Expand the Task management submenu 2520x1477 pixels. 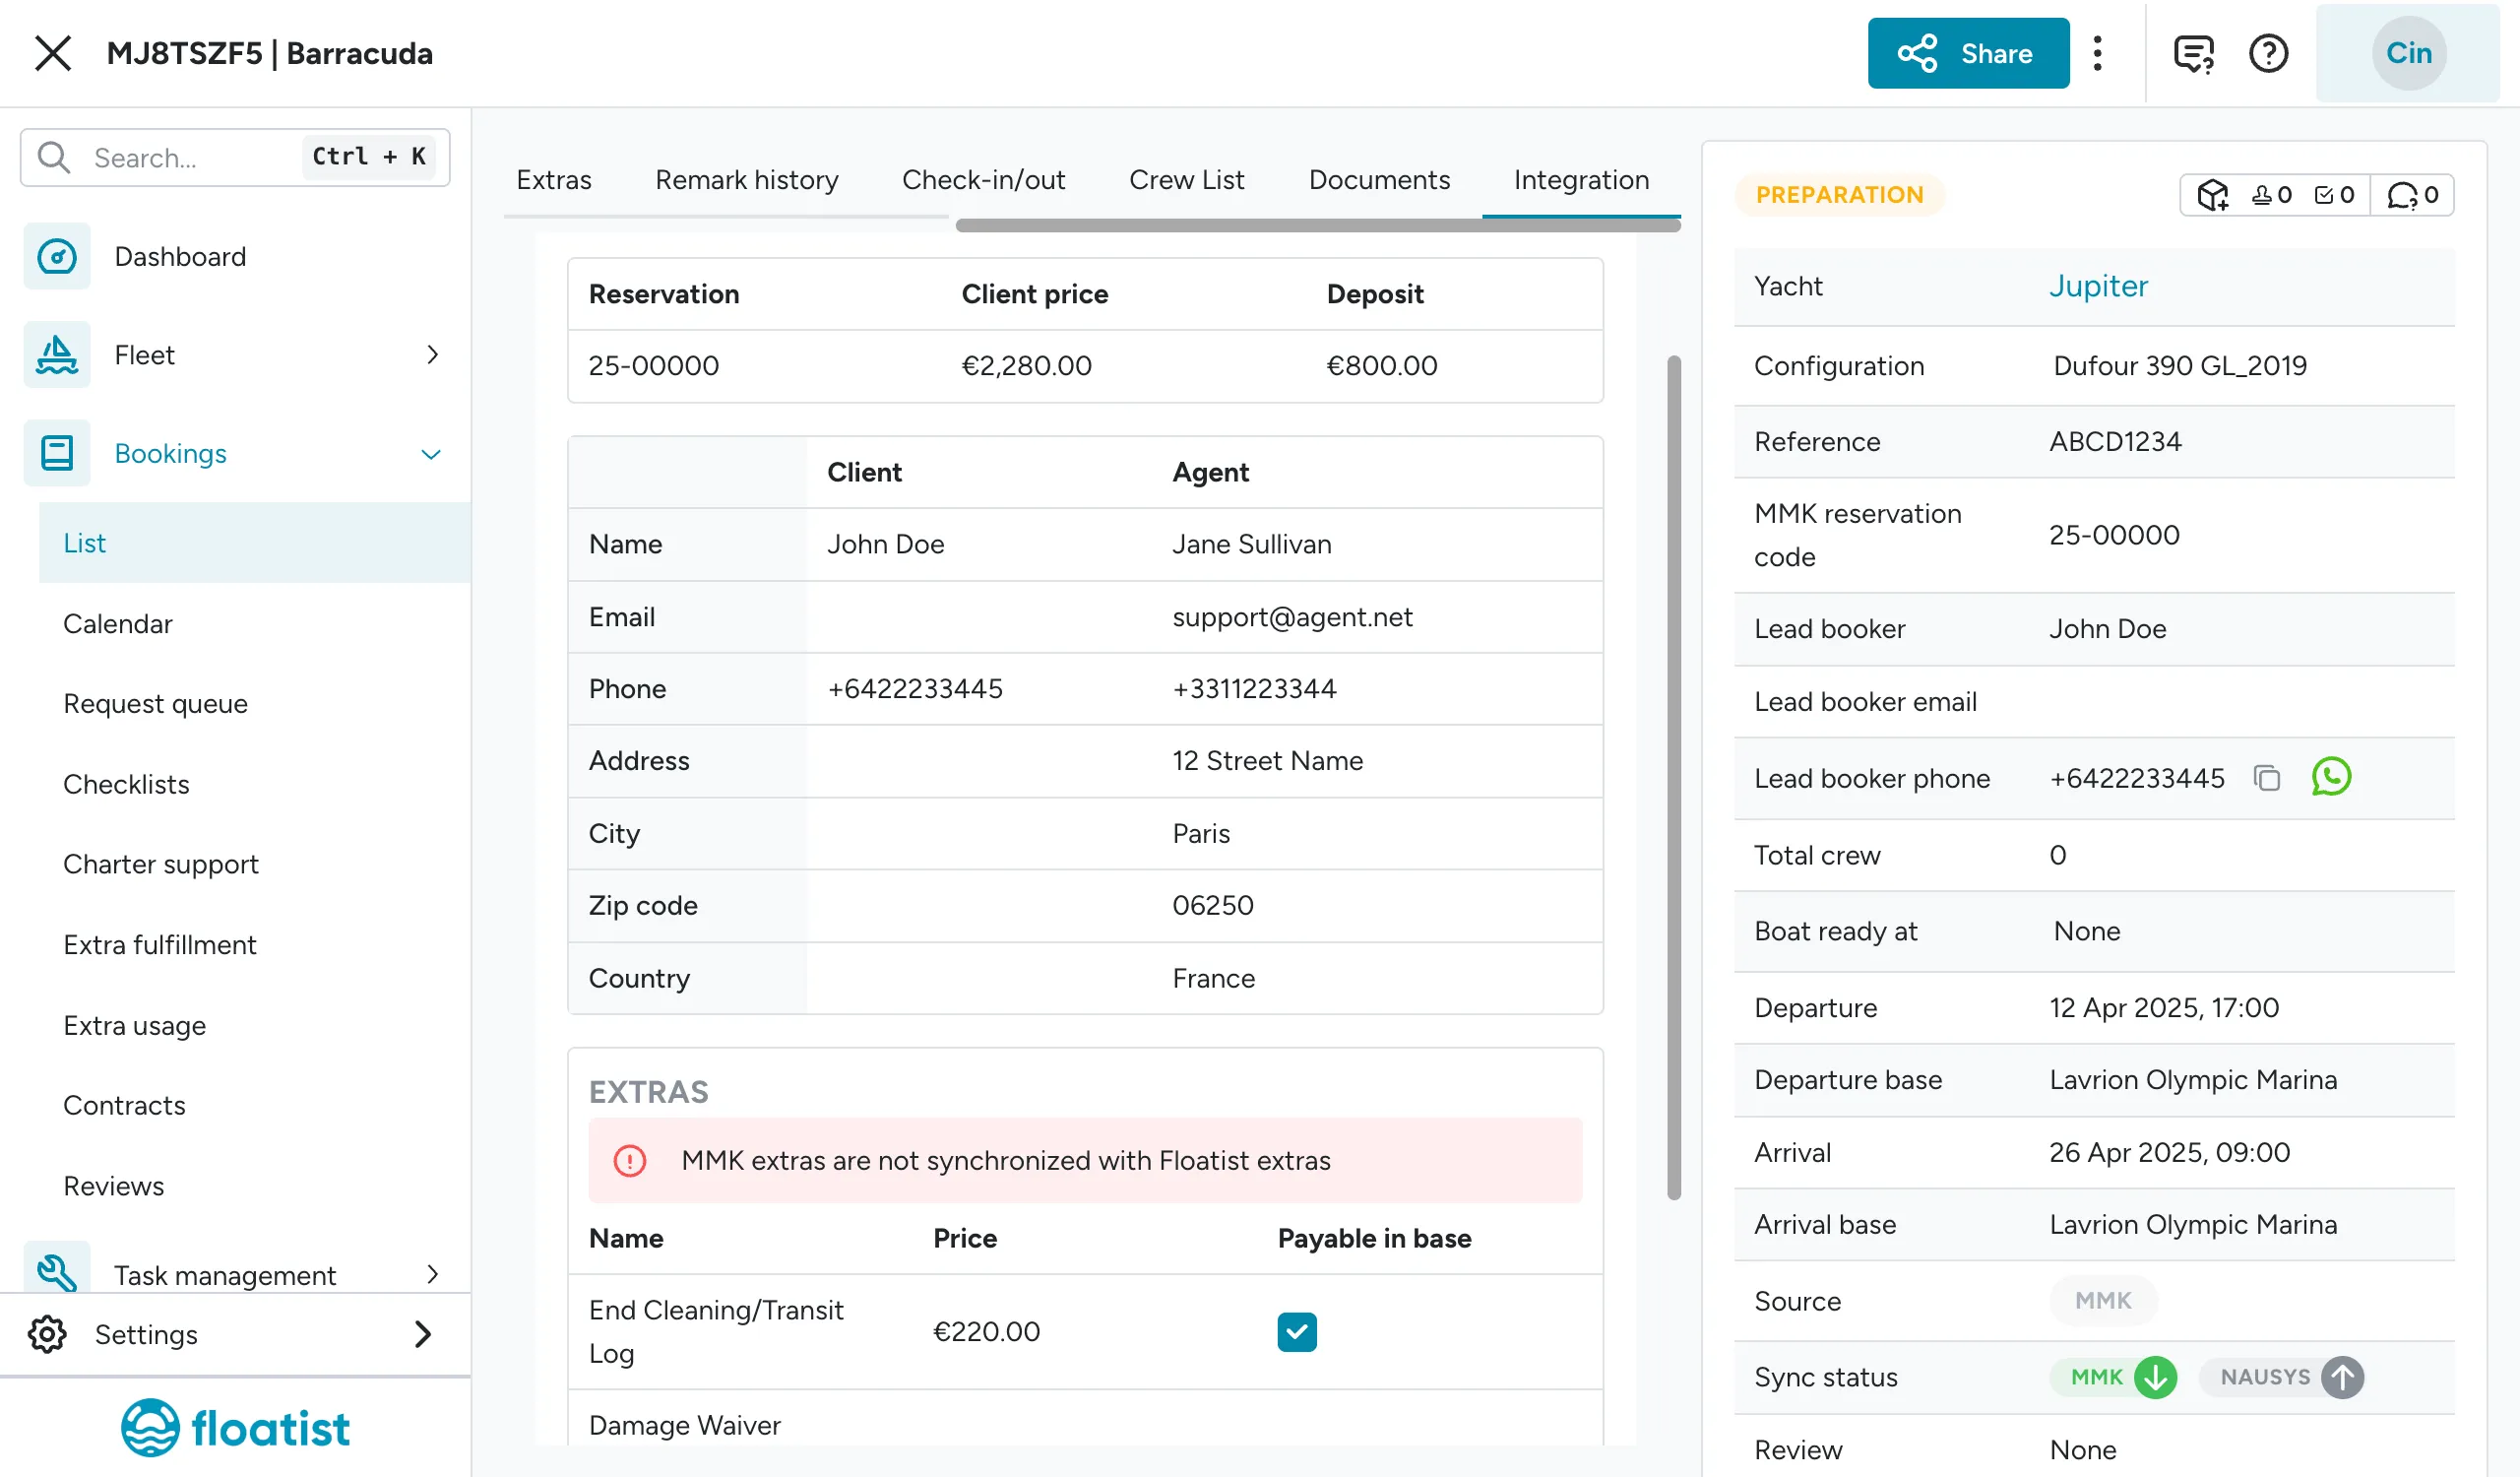[x=432, y=1274]
